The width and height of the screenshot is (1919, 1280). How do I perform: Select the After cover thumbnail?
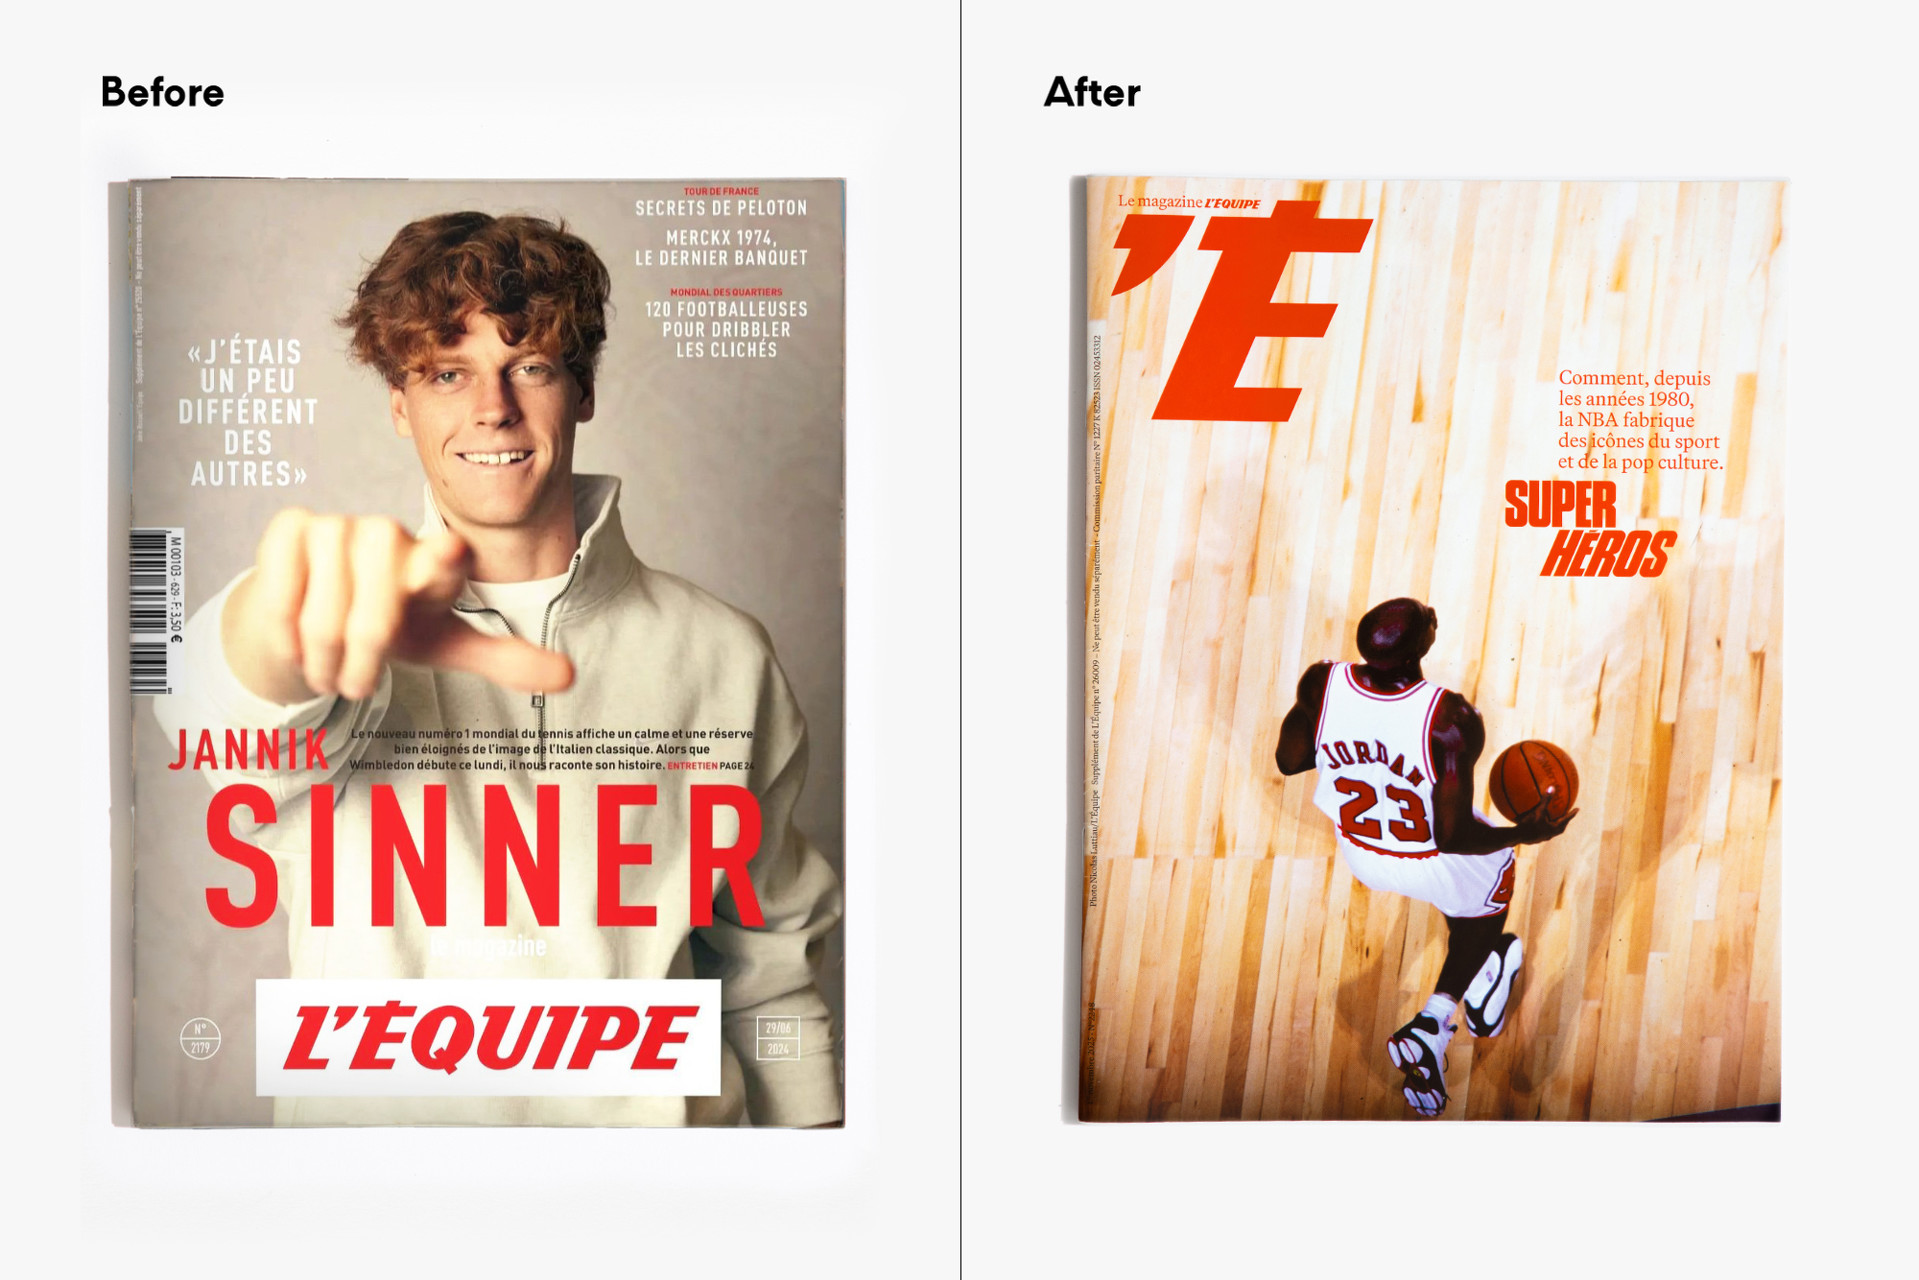click(1432, 648)
